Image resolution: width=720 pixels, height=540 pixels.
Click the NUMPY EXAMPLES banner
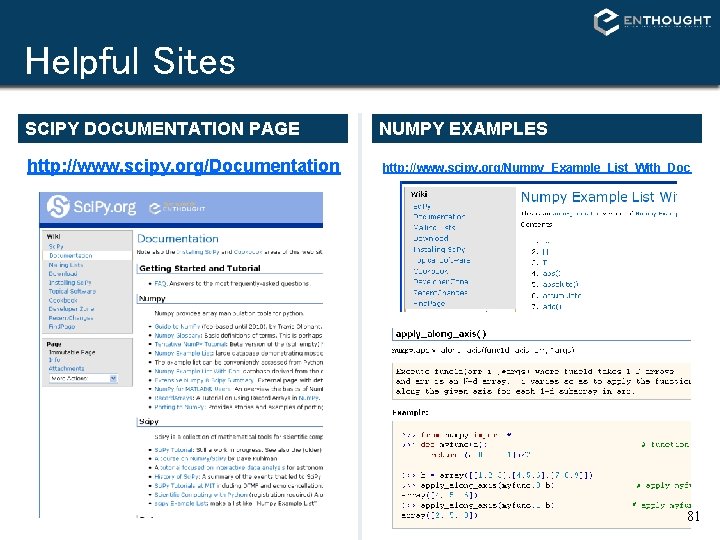point(537,129)
